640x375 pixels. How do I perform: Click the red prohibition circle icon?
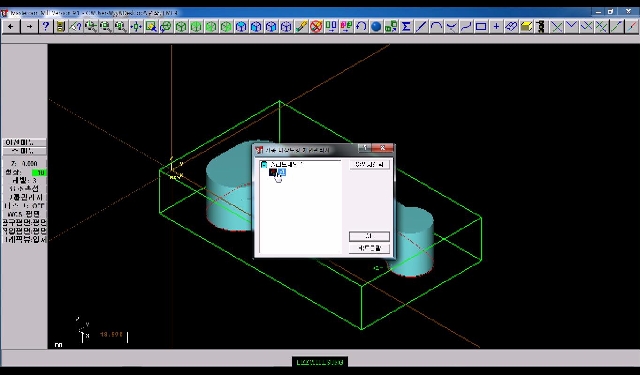click(316, 27)
